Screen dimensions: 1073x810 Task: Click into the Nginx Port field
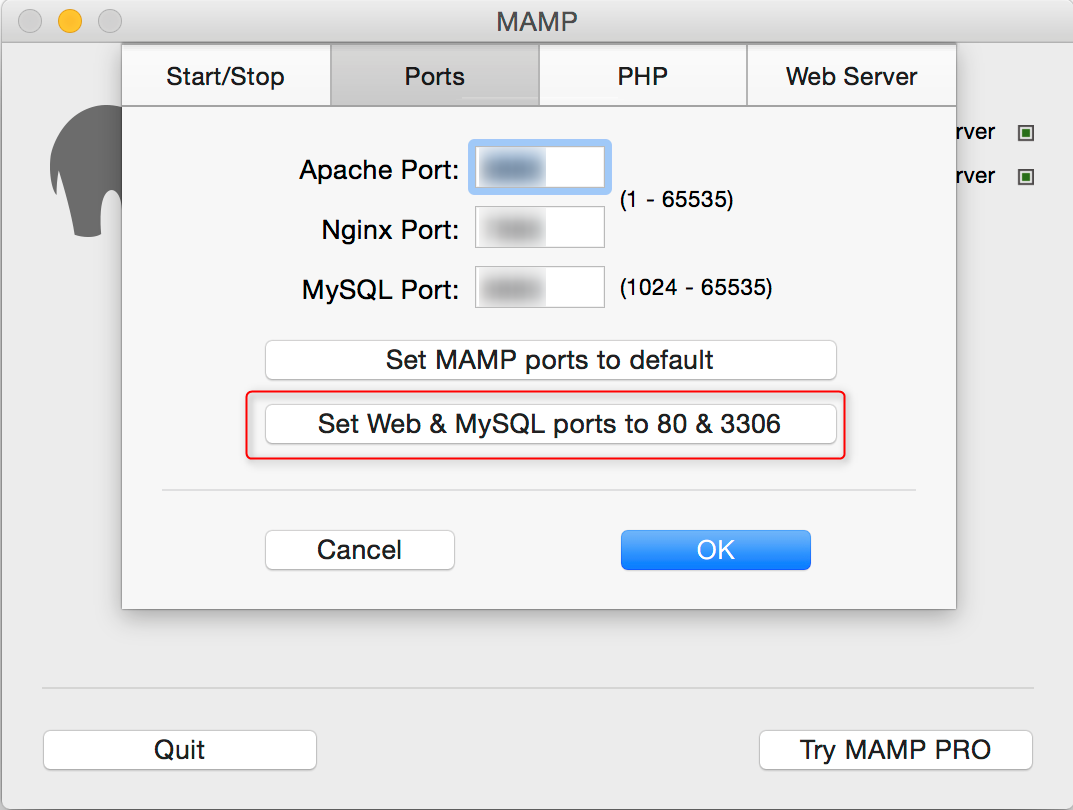click(x=540, y=227)
